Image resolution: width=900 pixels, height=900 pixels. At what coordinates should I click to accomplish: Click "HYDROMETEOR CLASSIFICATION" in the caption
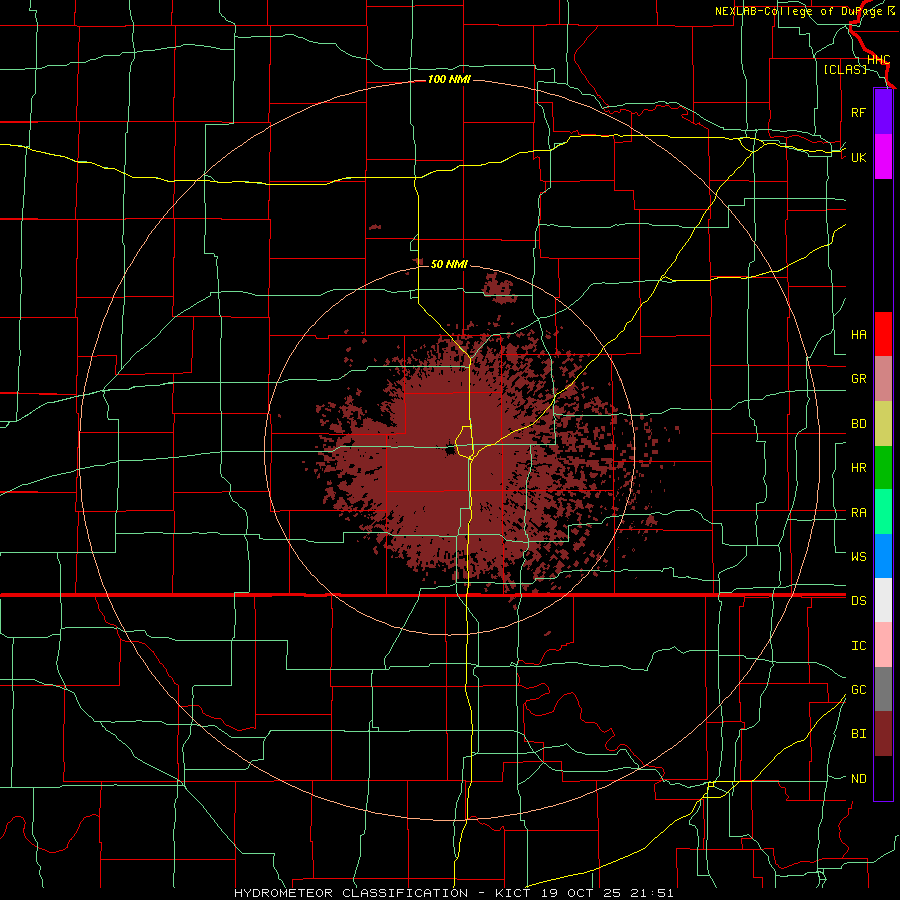[x=351, y=893]
